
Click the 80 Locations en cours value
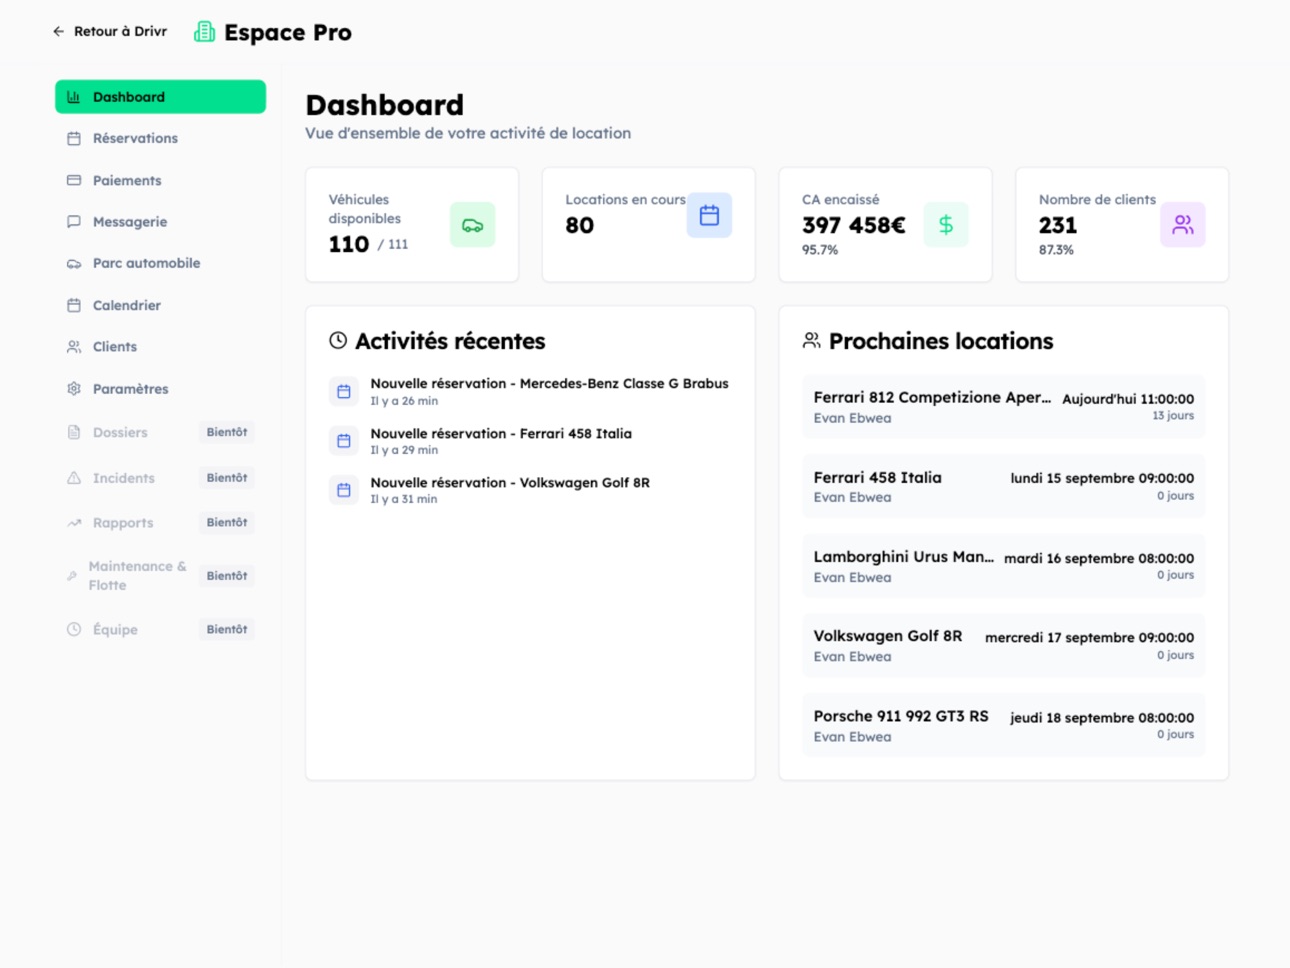click(x=580, y=226)
